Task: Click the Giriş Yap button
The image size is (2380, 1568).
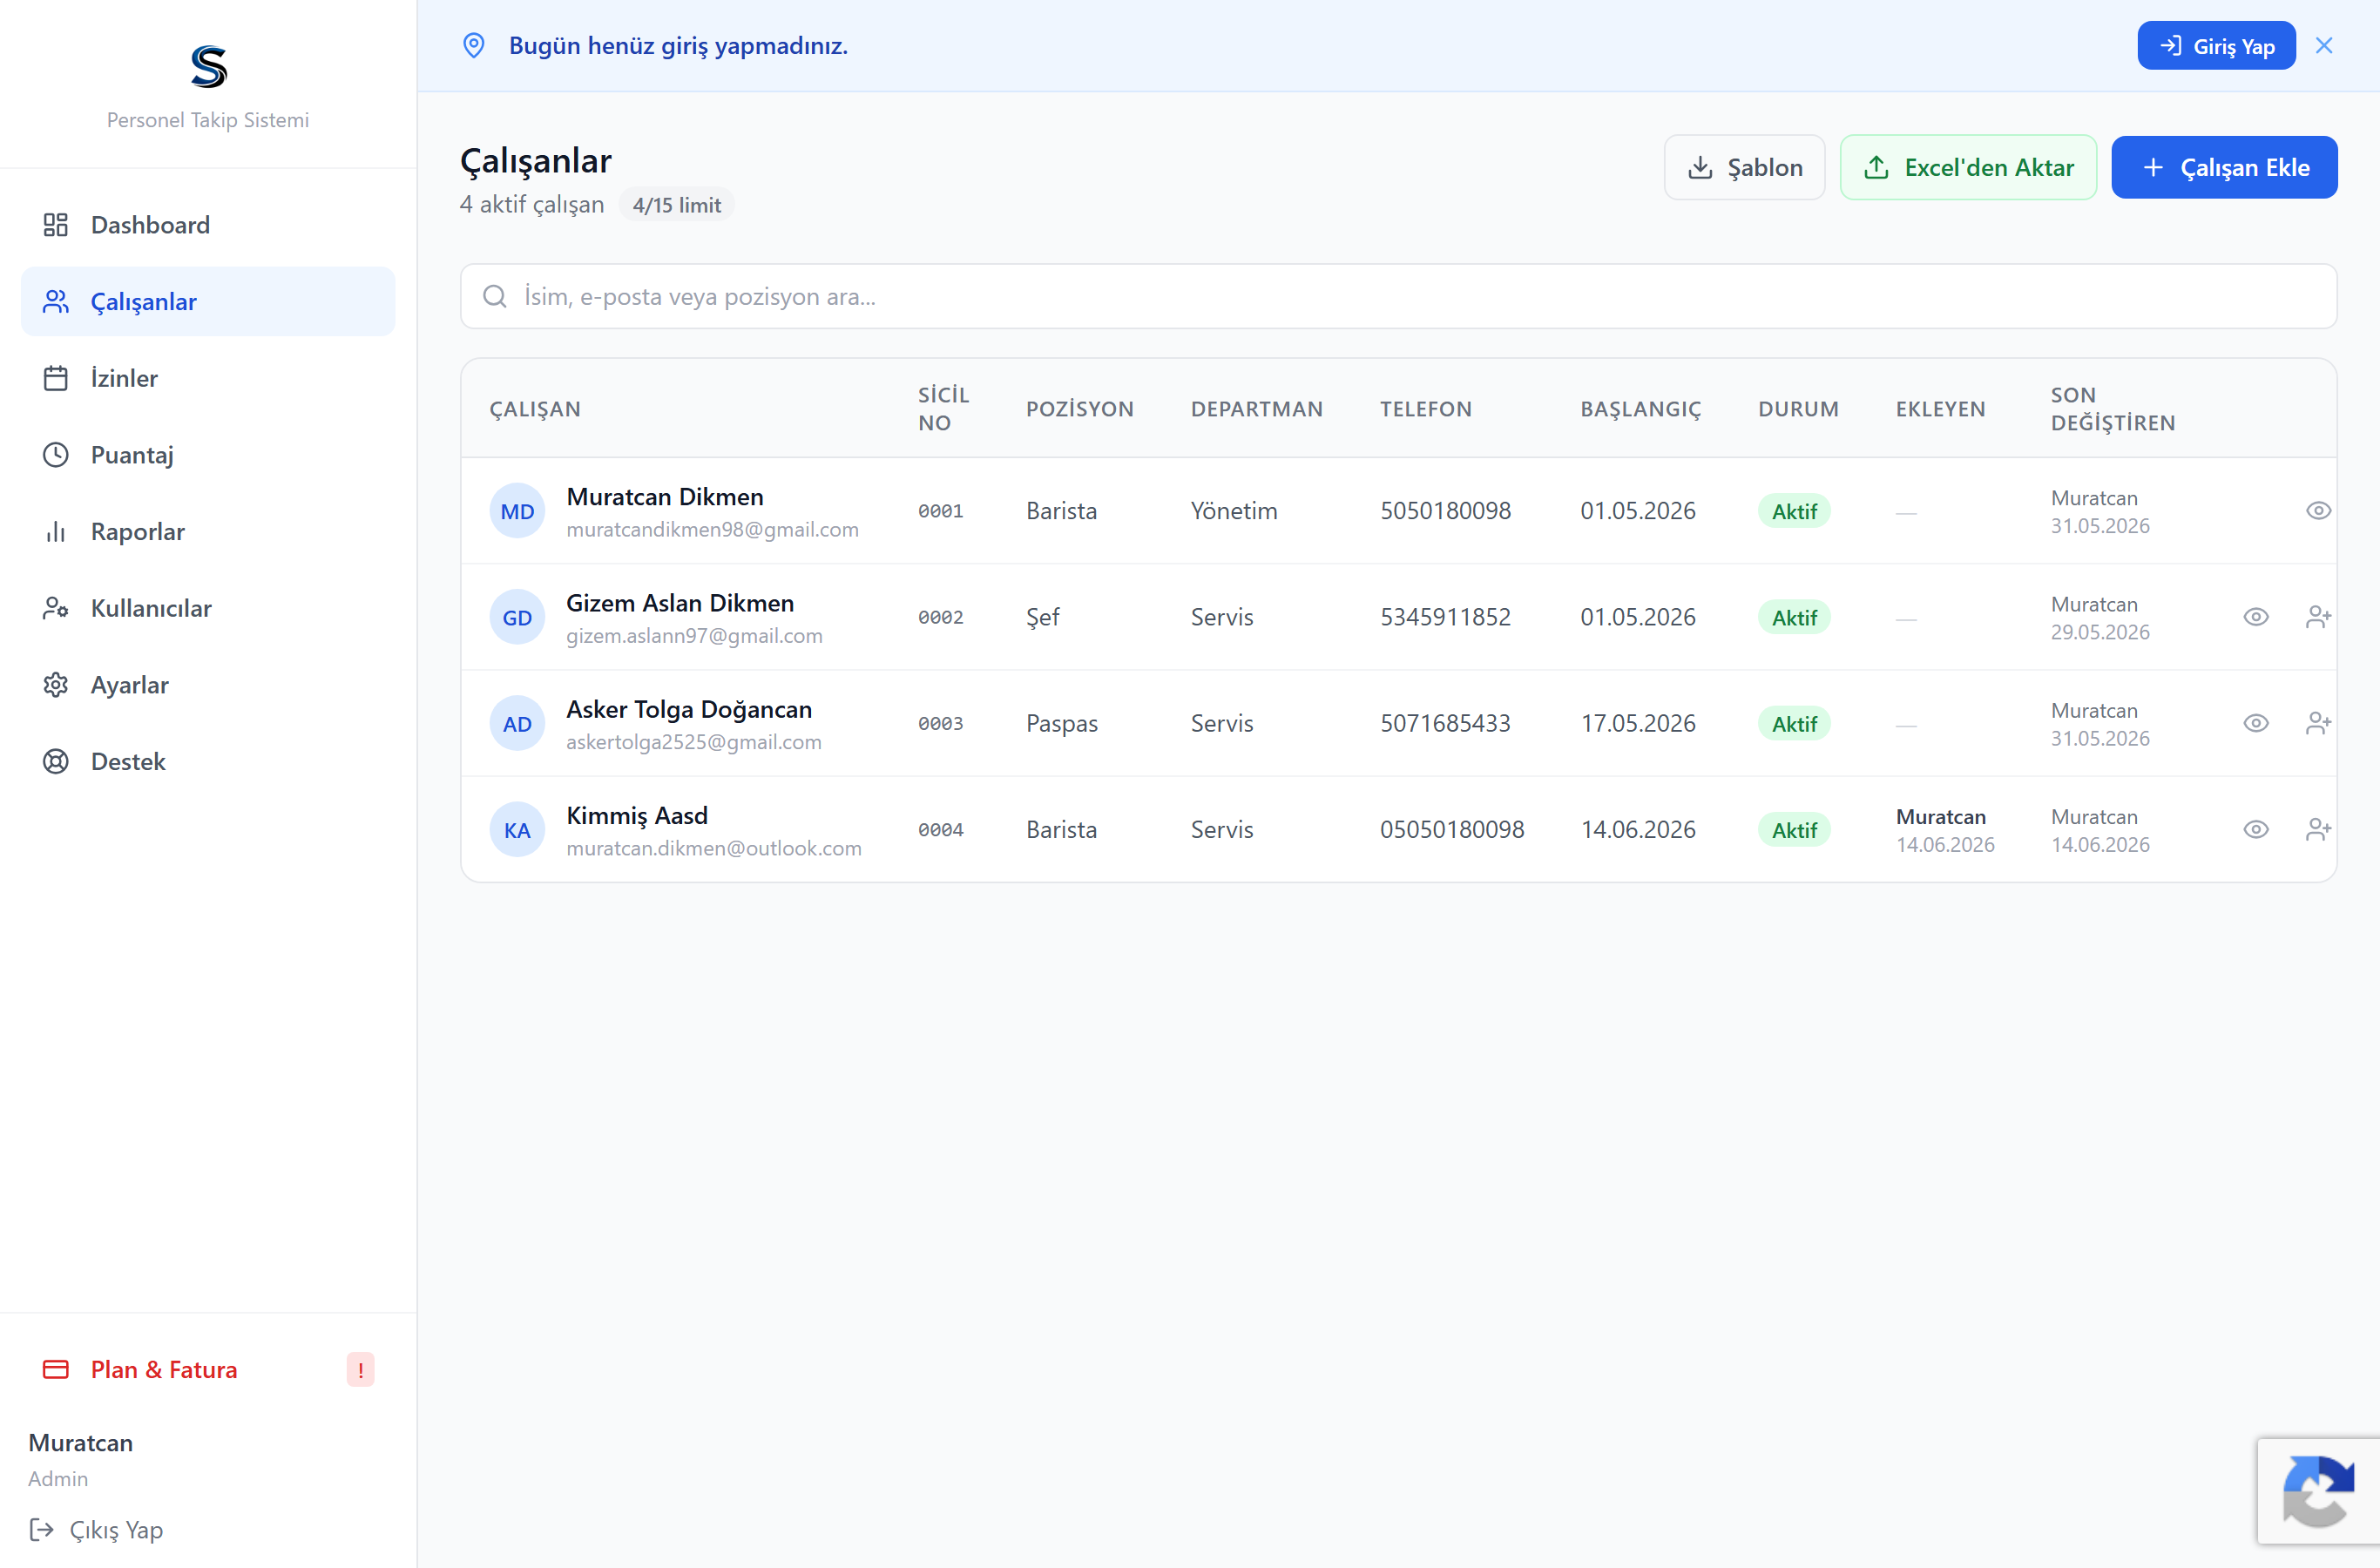Action: point(2216,46)
